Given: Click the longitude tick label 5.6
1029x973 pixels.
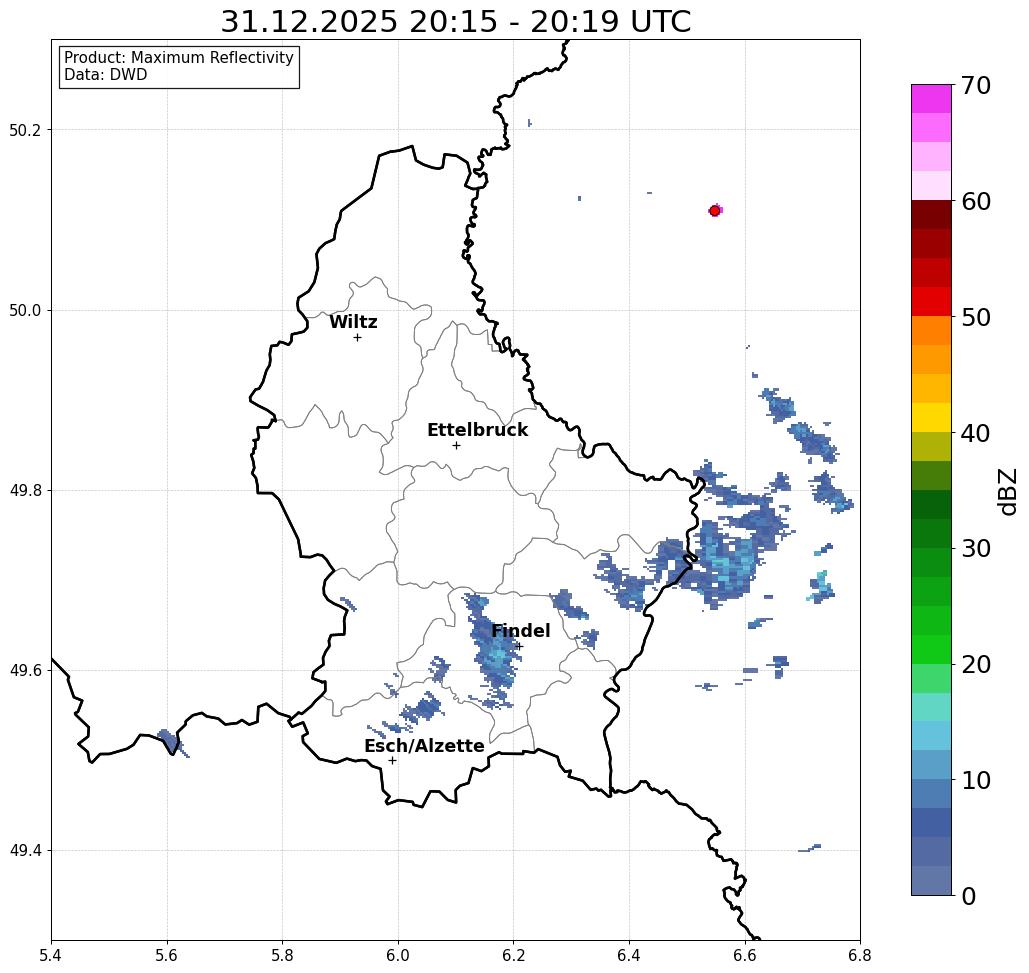Looking at the screenshot, I should point(167,955).
